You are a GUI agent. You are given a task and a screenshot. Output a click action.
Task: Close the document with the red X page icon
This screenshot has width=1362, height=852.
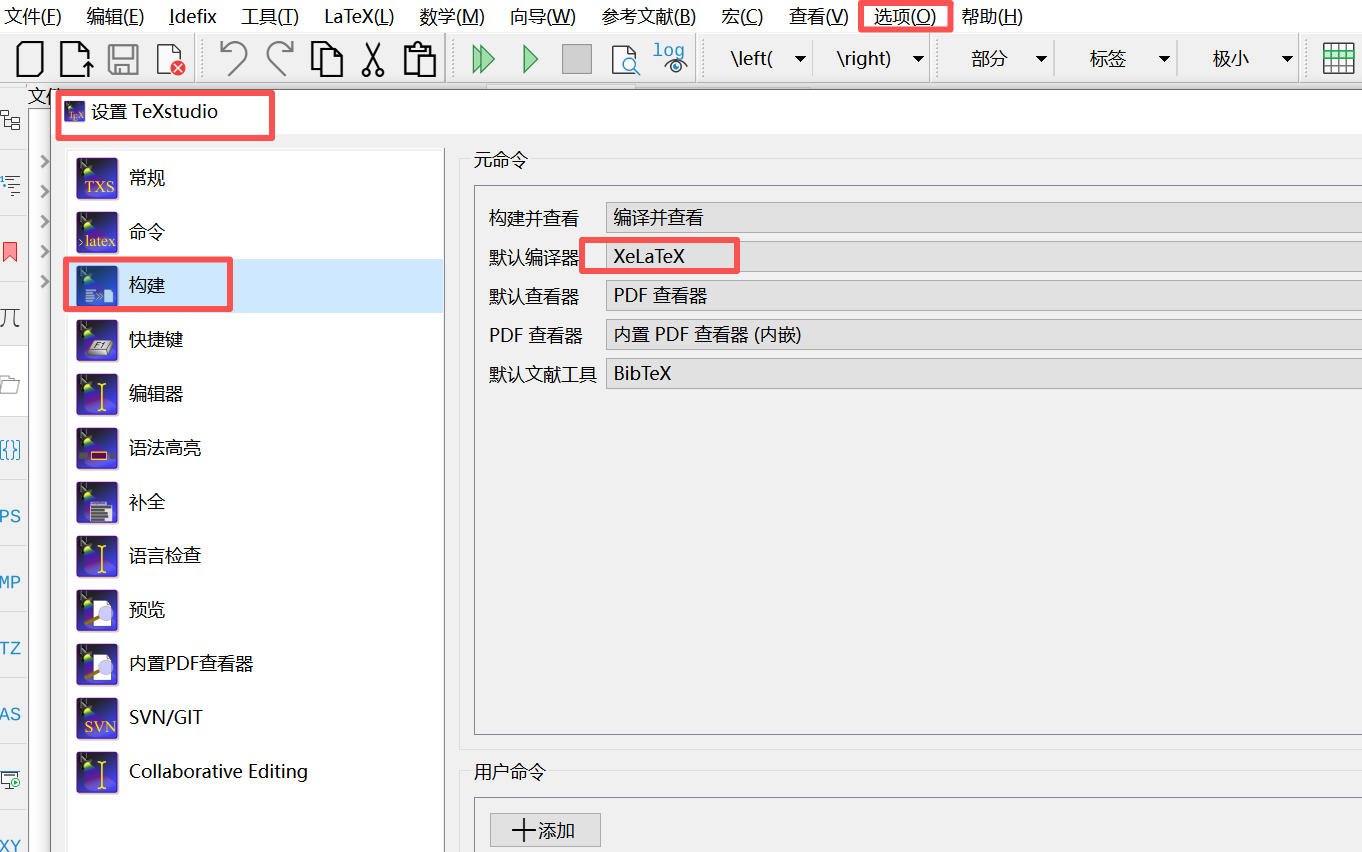[x=171, y=59]
